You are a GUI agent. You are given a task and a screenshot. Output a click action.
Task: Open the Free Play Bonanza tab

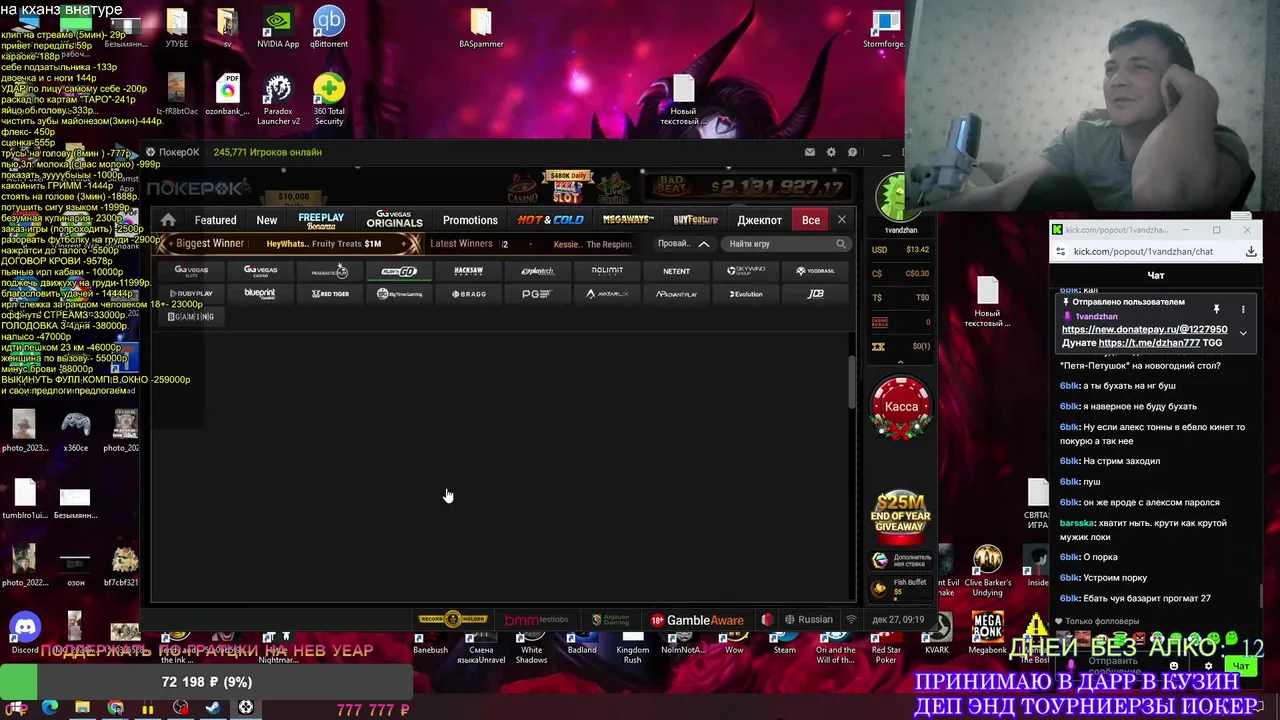[x=321, y=220]
